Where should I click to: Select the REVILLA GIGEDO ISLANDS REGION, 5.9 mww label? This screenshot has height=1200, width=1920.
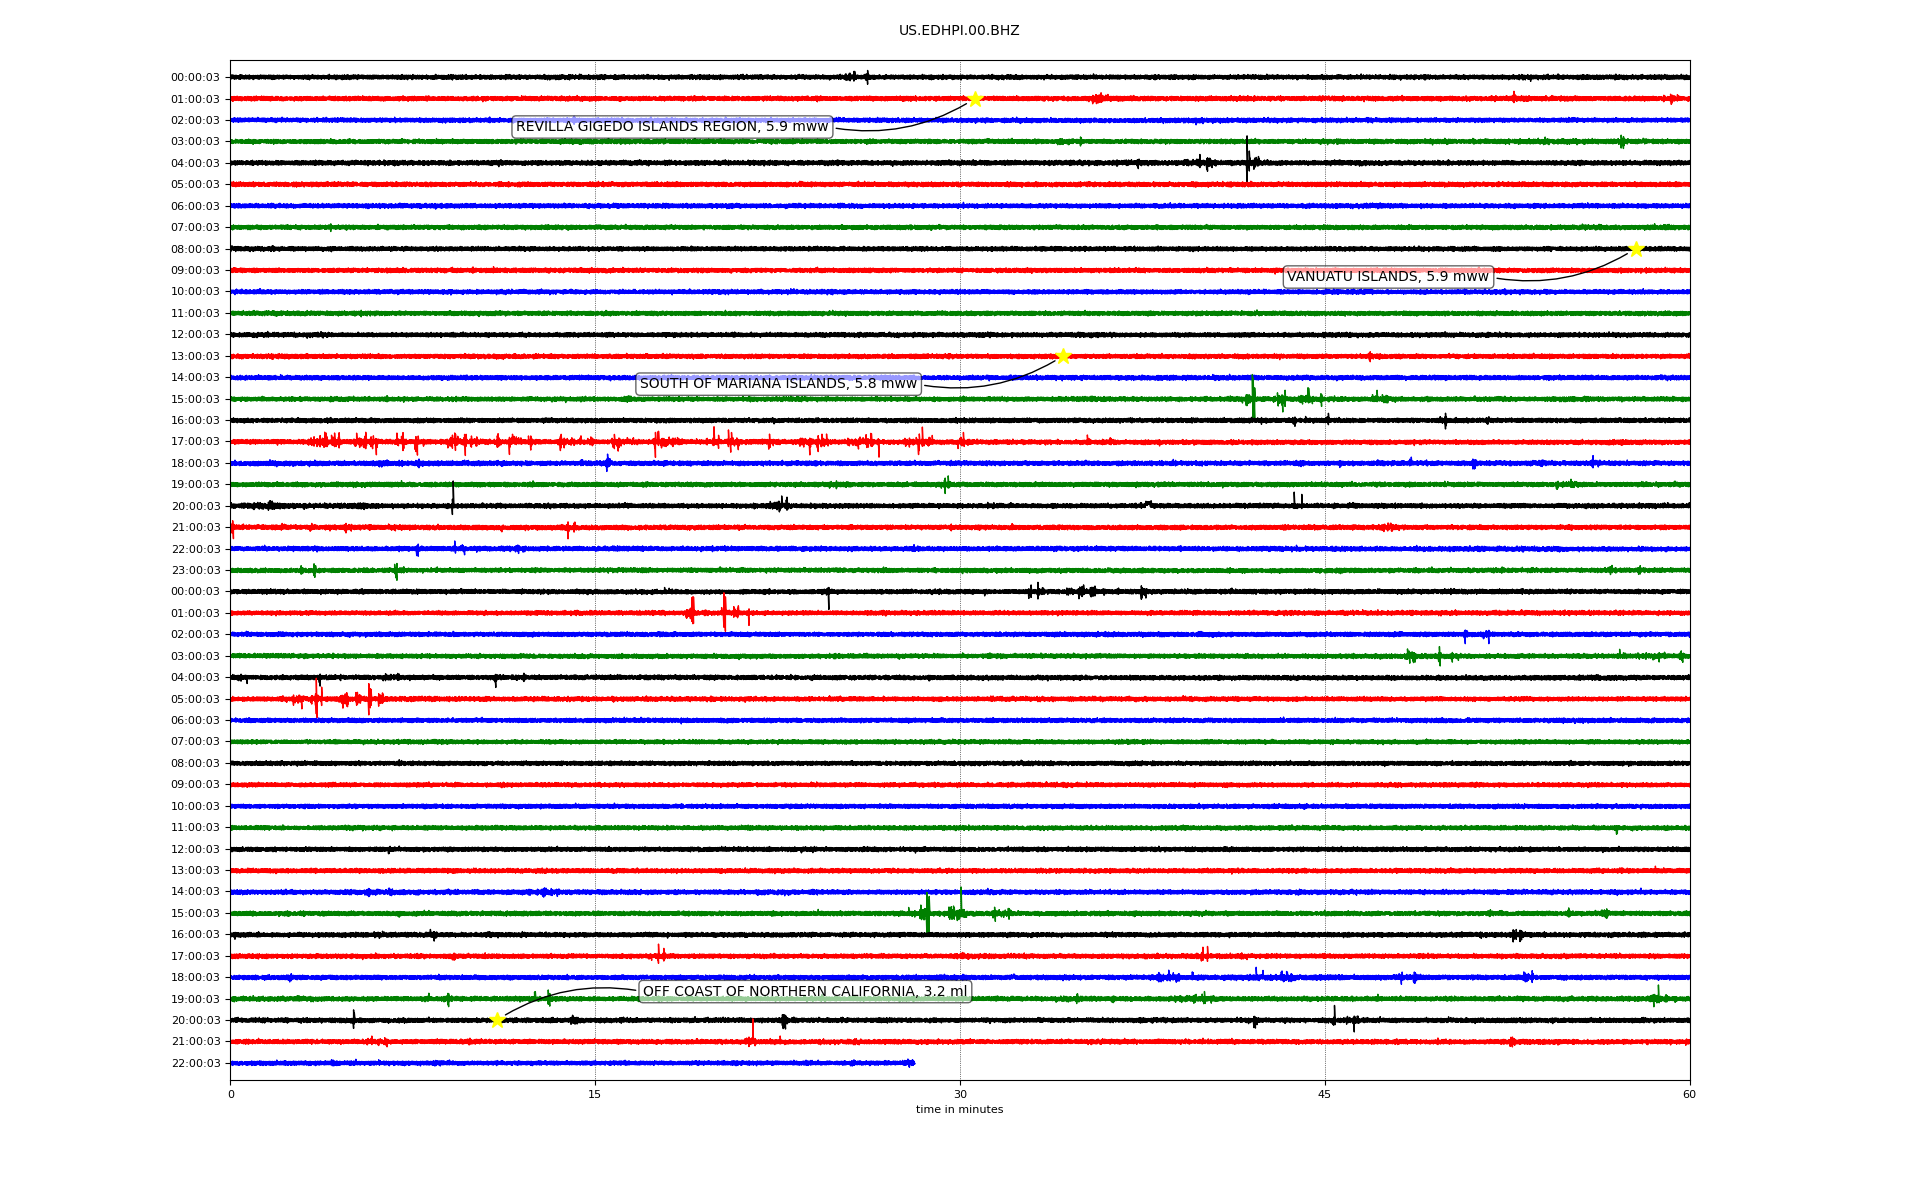[672, 127]
